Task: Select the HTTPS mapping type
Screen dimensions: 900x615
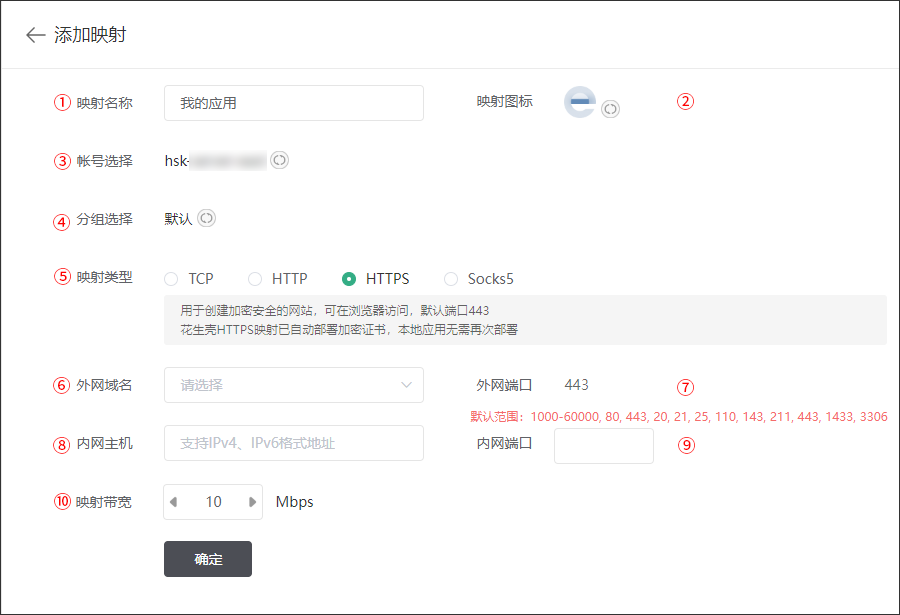Action: (349, 279)
